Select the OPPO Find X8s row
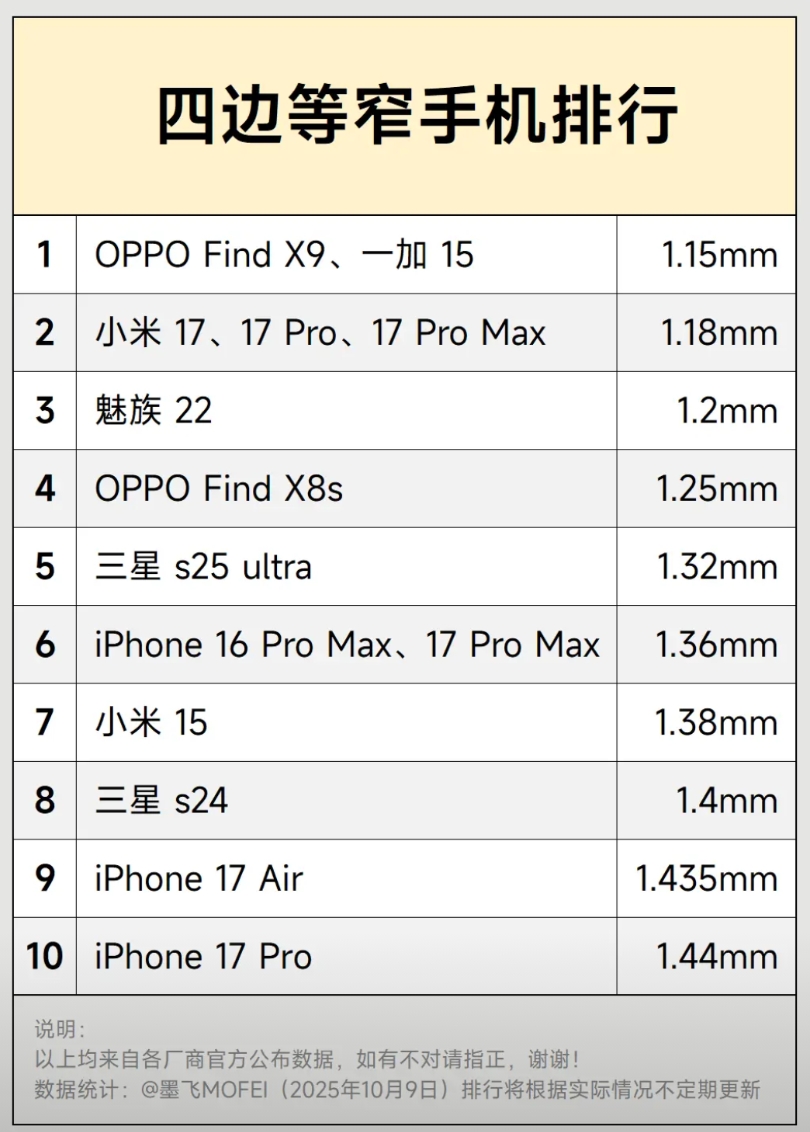810x1132 pixels. (x=219, y=489)
